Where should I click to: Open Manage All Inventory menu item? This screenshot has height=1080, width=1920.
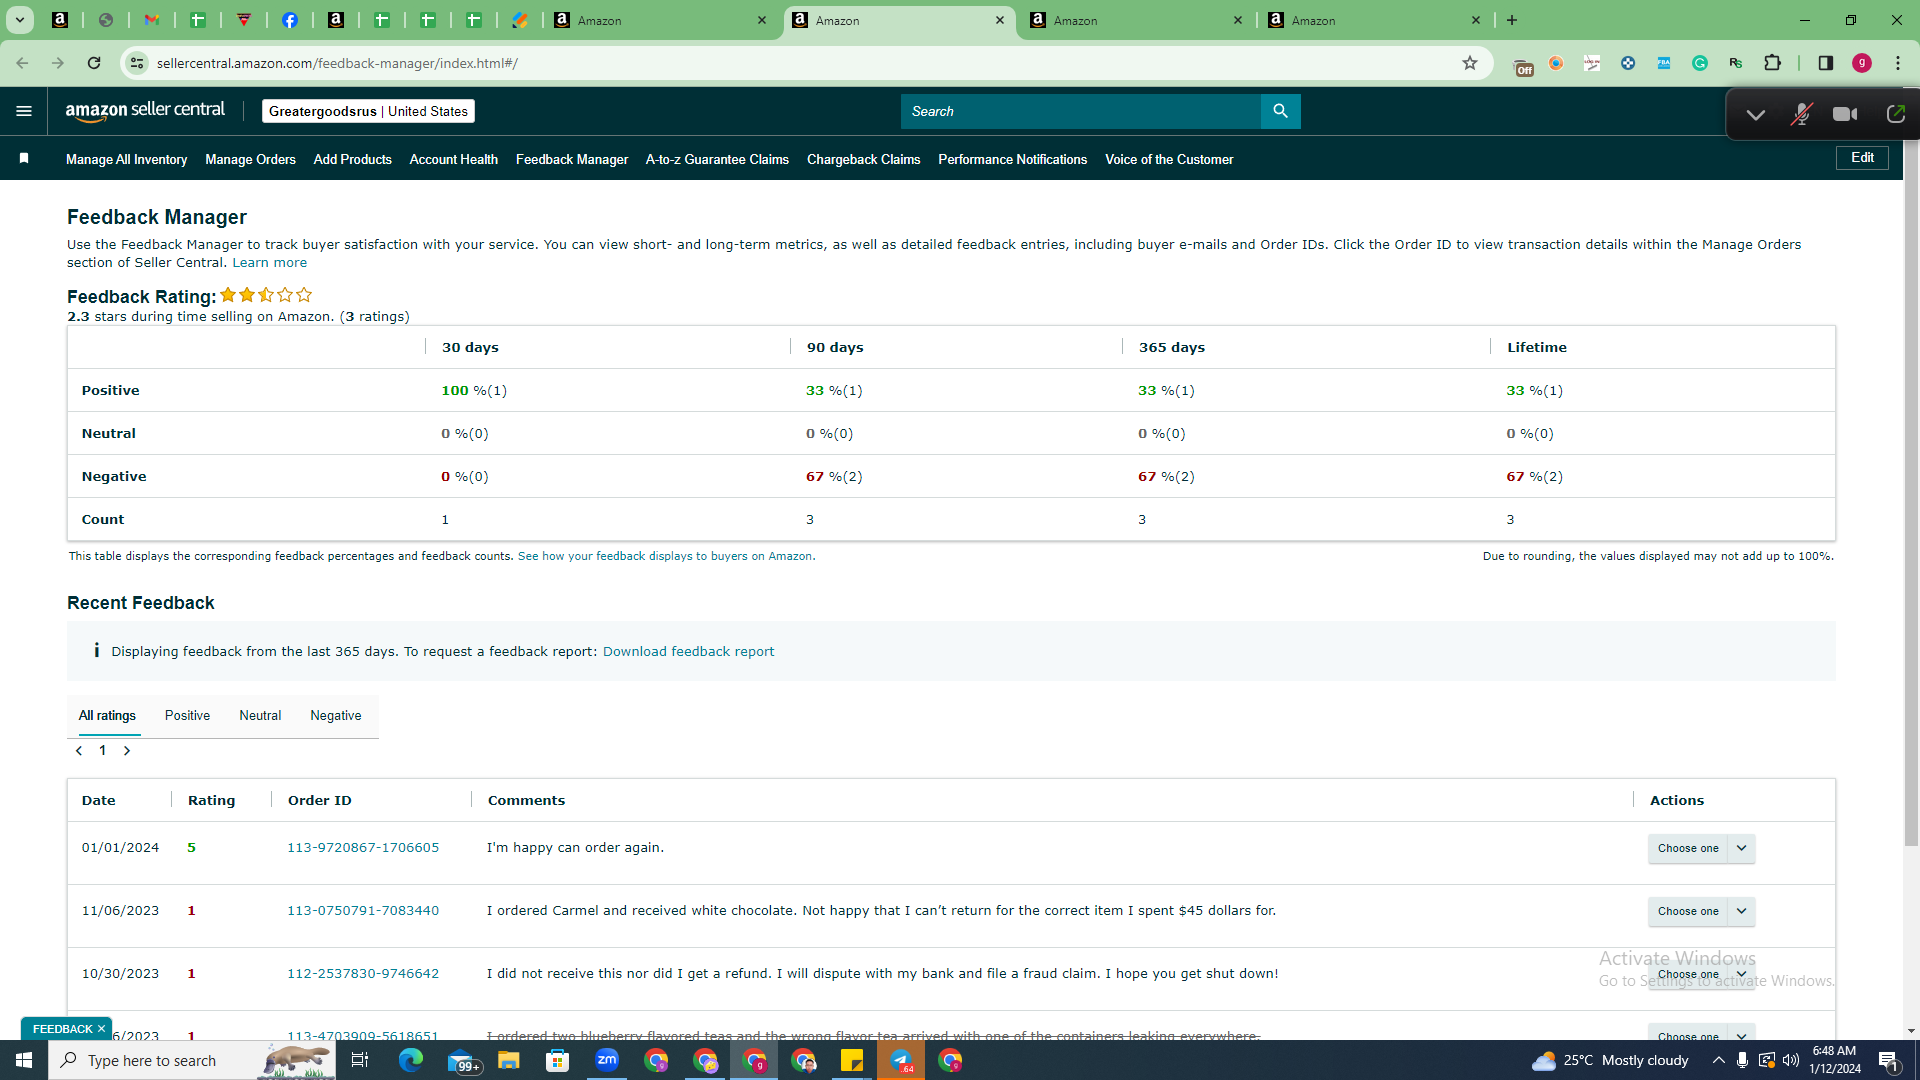126,159
